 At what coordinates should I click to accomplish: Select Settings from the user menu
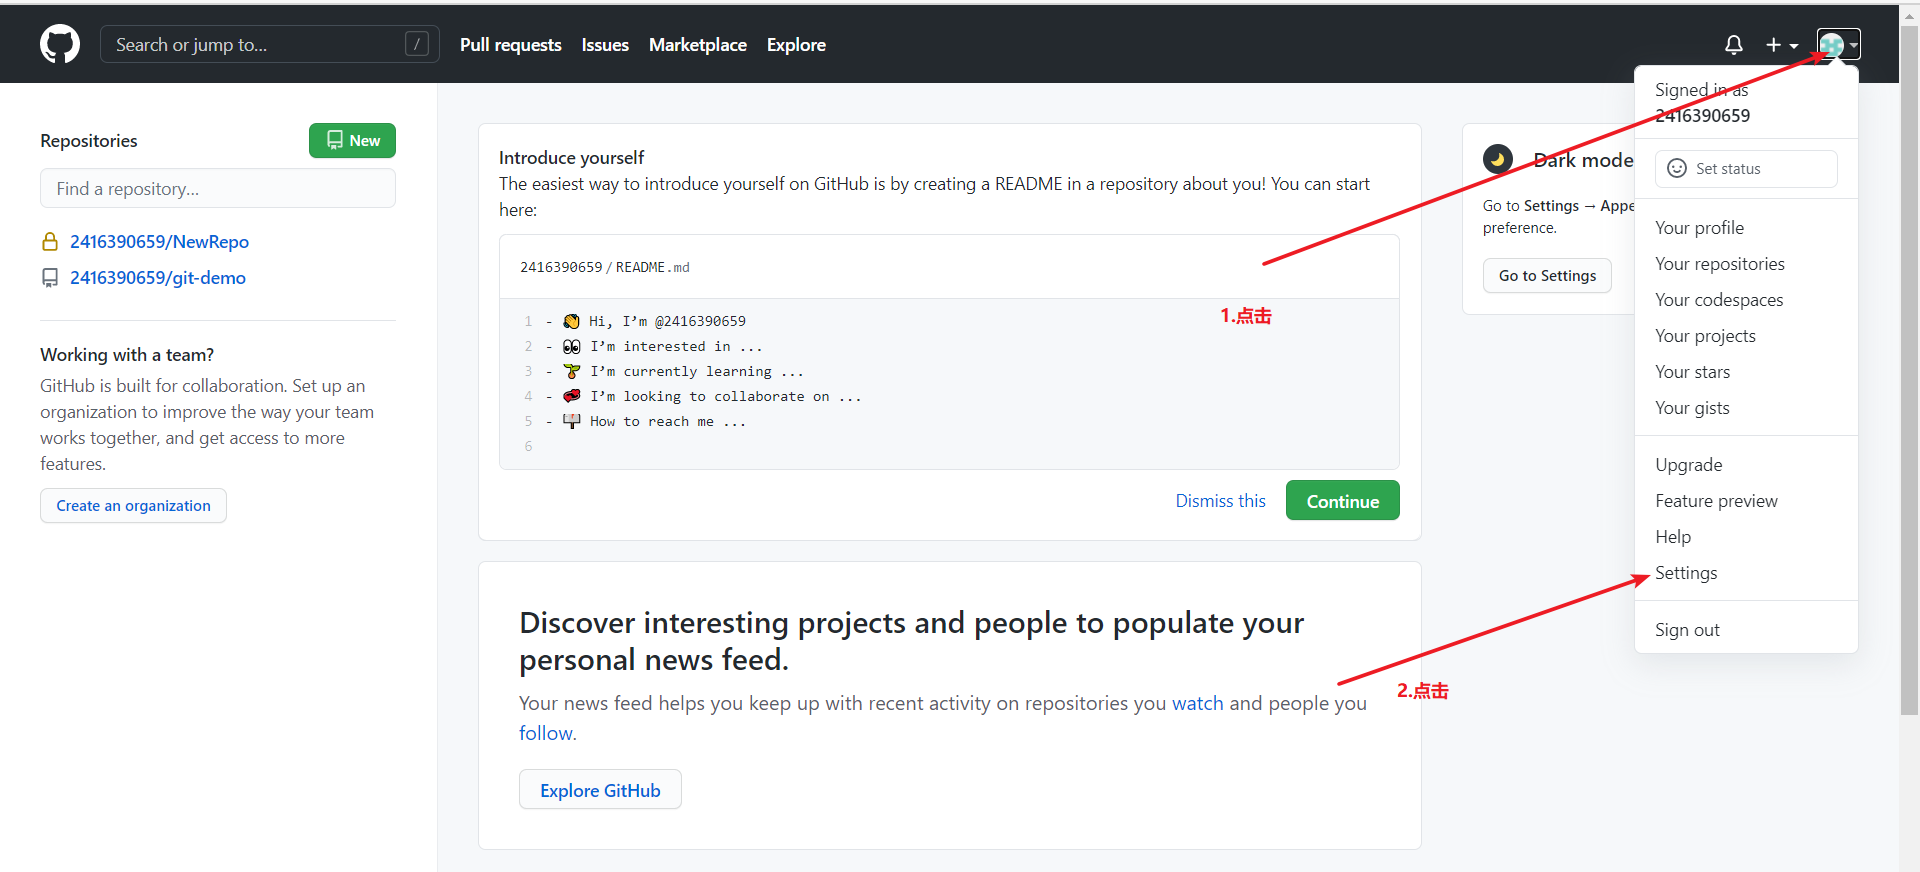tap(1686, 573)
